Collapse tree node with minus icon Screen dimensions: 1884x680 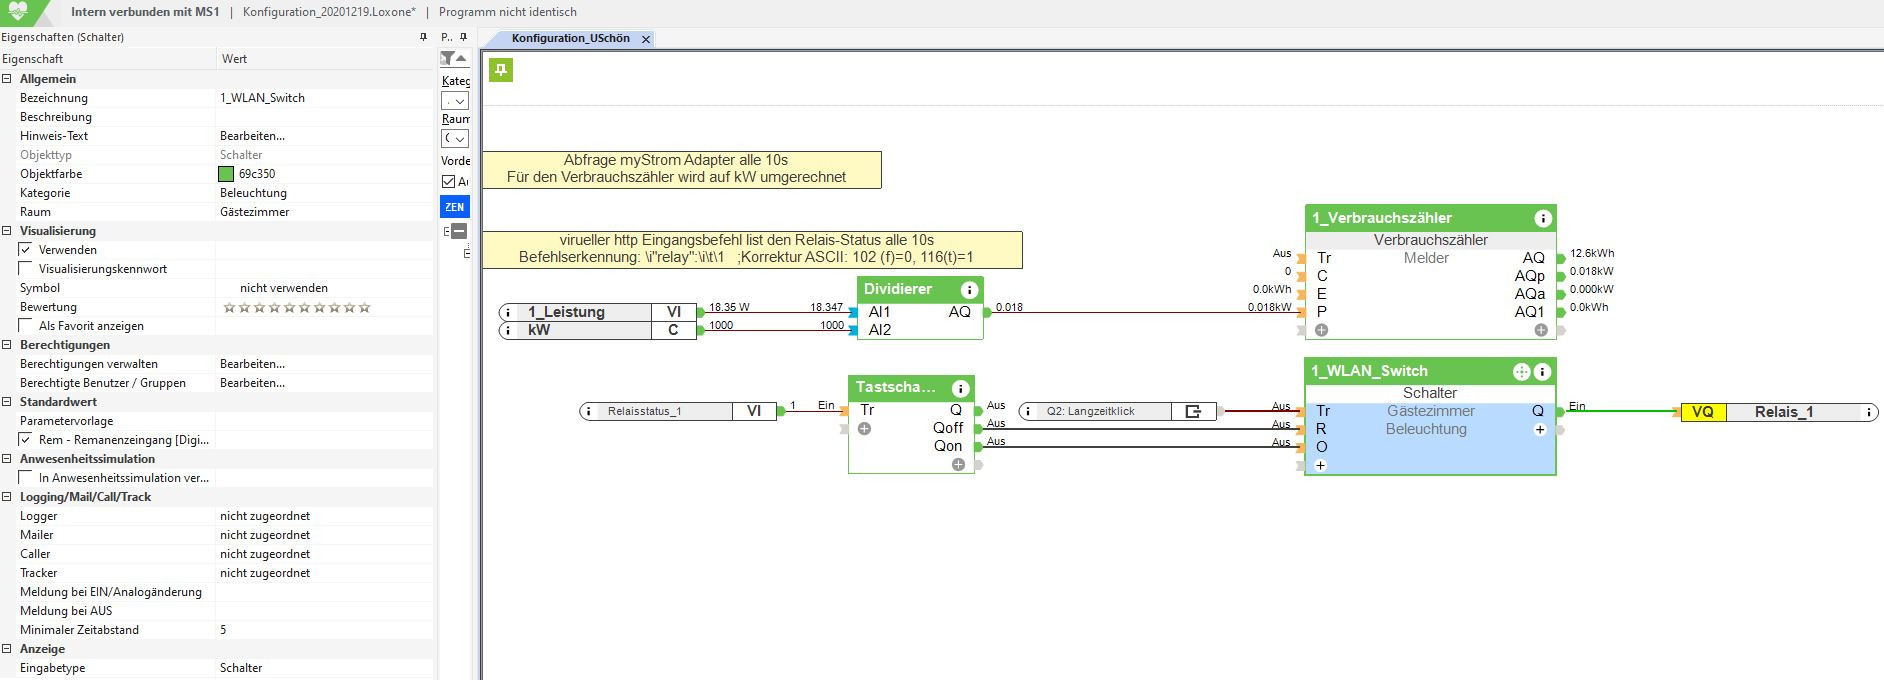click(459, 231)
